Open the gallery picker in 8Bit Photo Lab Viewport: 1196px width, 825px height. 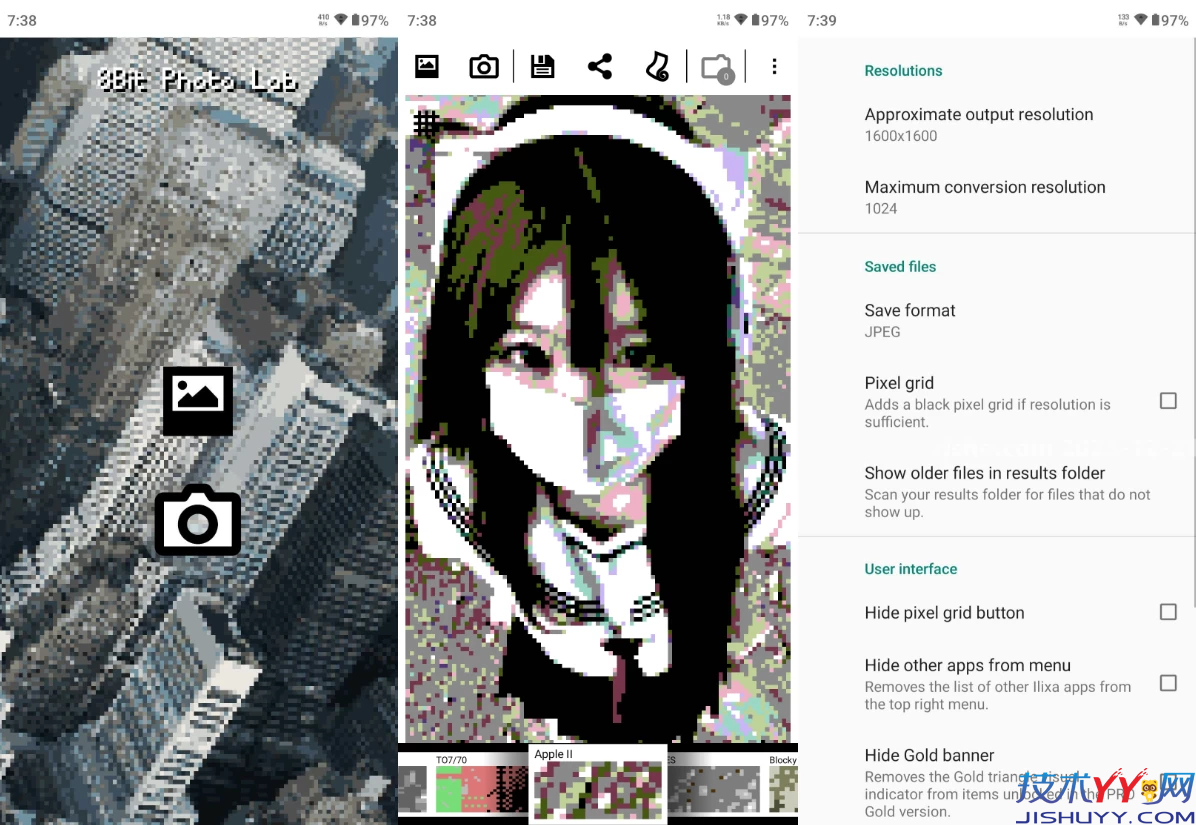(197, 401)
